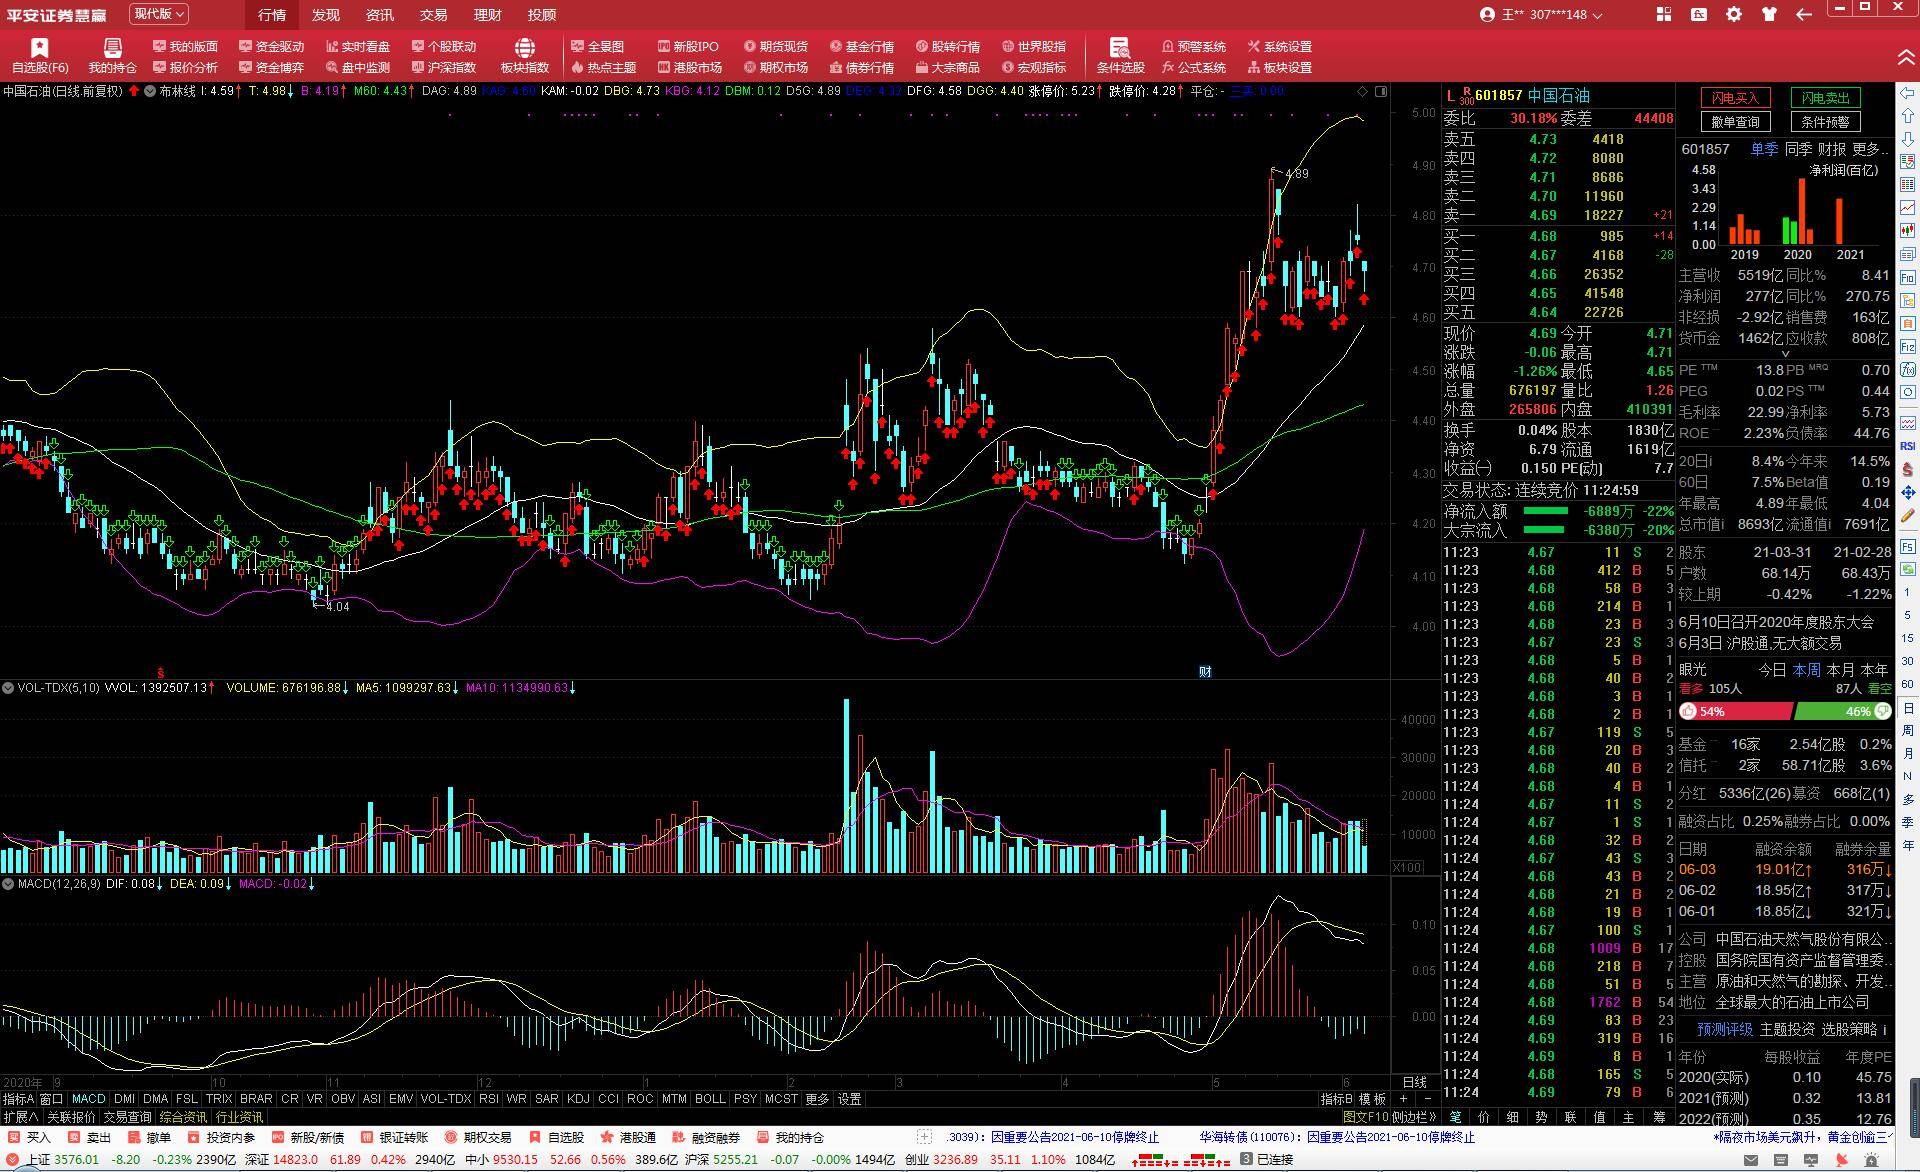1920x1172 pixels.
Task: Expand the 布林线 indicator dropdown
Action: pyautogui.click(x=150, y=91)
